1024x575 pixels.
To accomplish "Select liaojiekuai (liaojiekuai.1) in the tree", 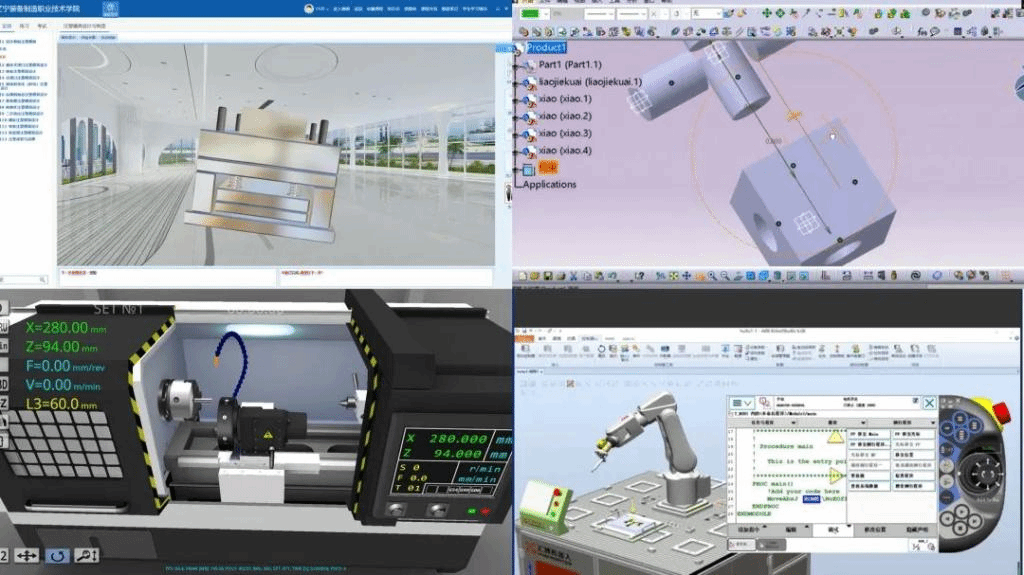I will (590, 82).
